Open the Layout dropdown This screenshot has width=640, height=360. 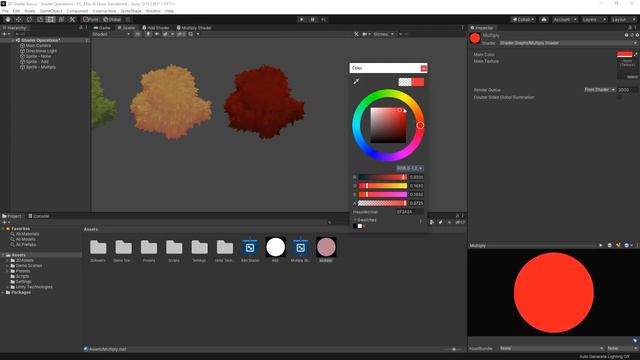point(623,19)
